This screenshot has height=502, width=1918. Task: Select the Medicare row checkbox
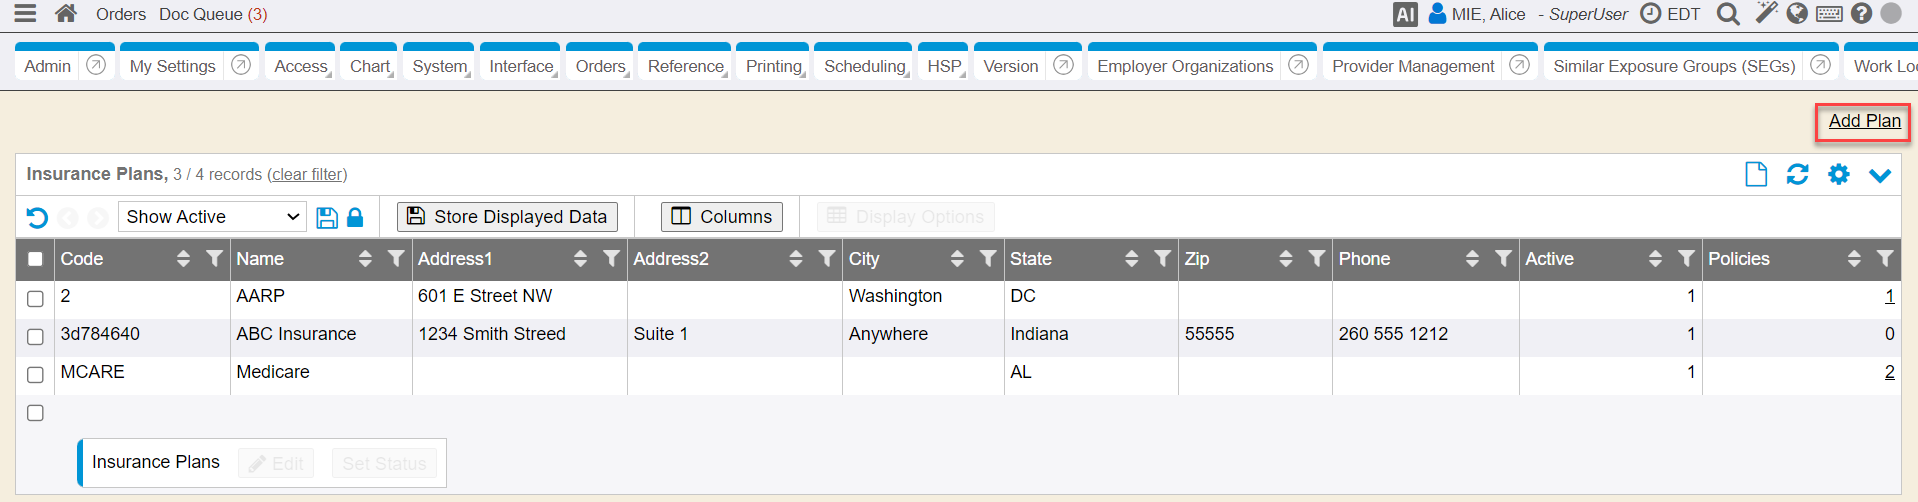click(36, 375)
